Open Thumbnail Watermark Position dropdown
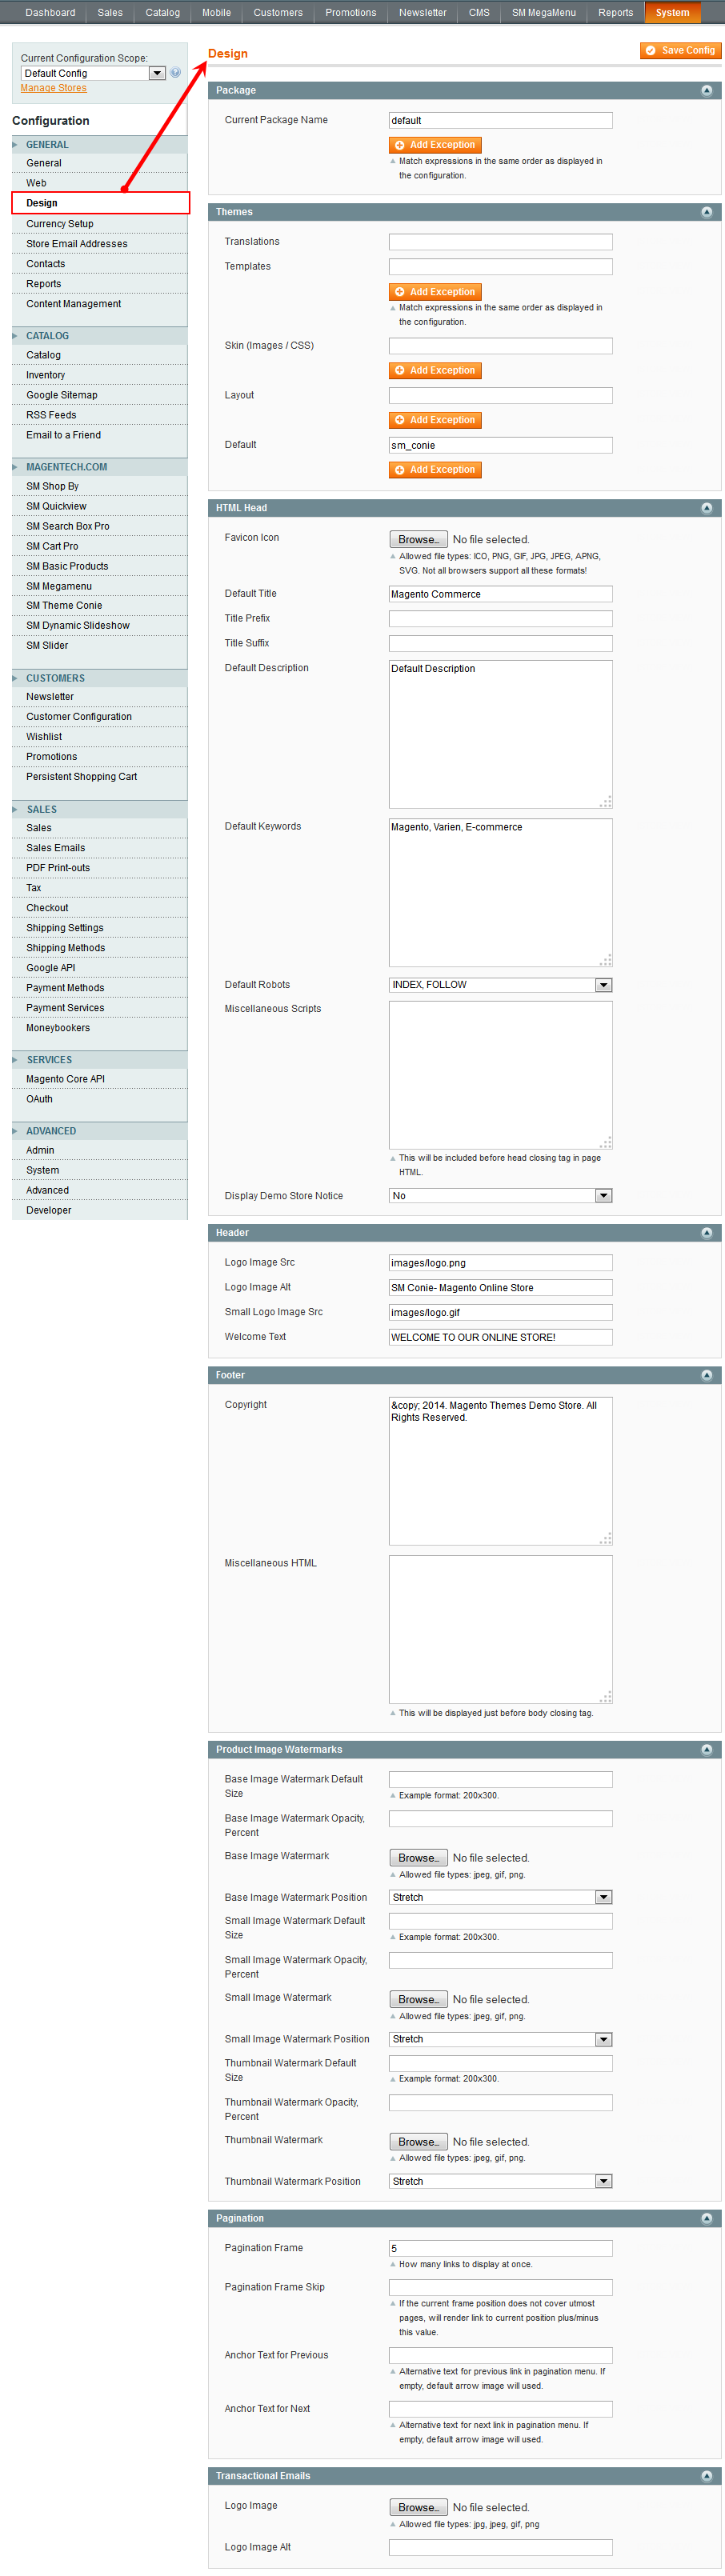 (500, 2181)
